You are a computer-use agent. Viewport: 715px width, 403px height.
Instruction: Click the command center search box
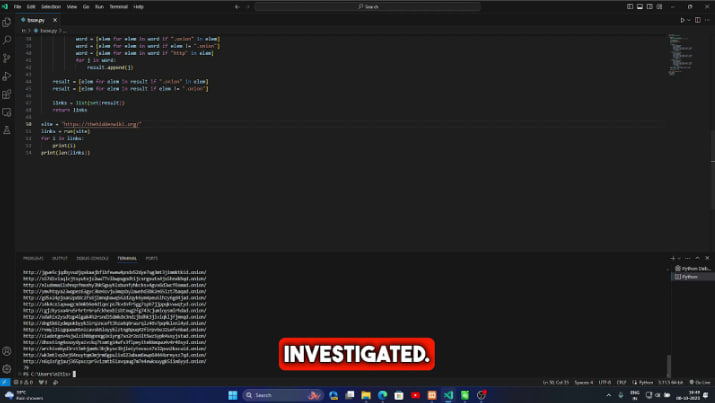(x=368, y=6)
